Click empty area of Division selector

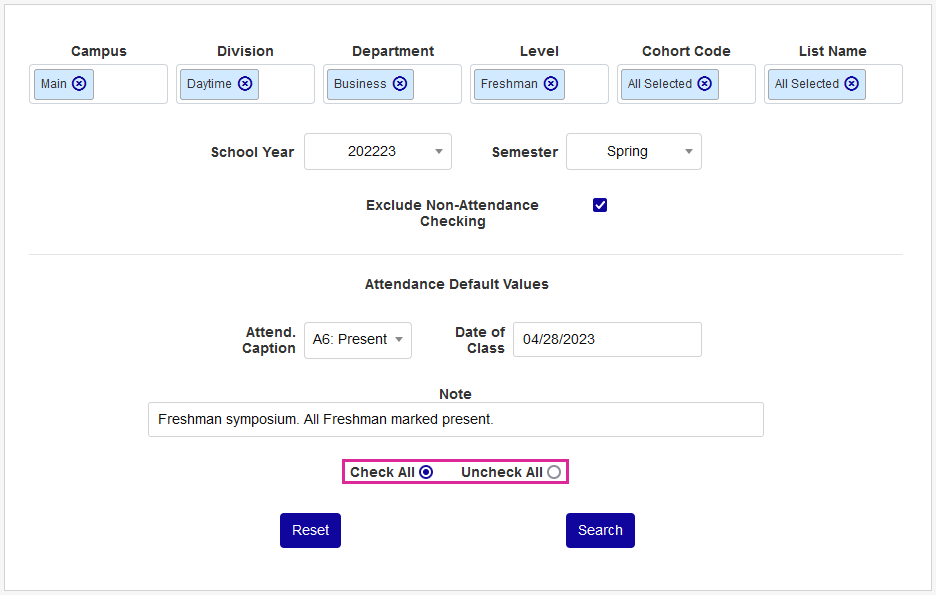tap(286, 84)
